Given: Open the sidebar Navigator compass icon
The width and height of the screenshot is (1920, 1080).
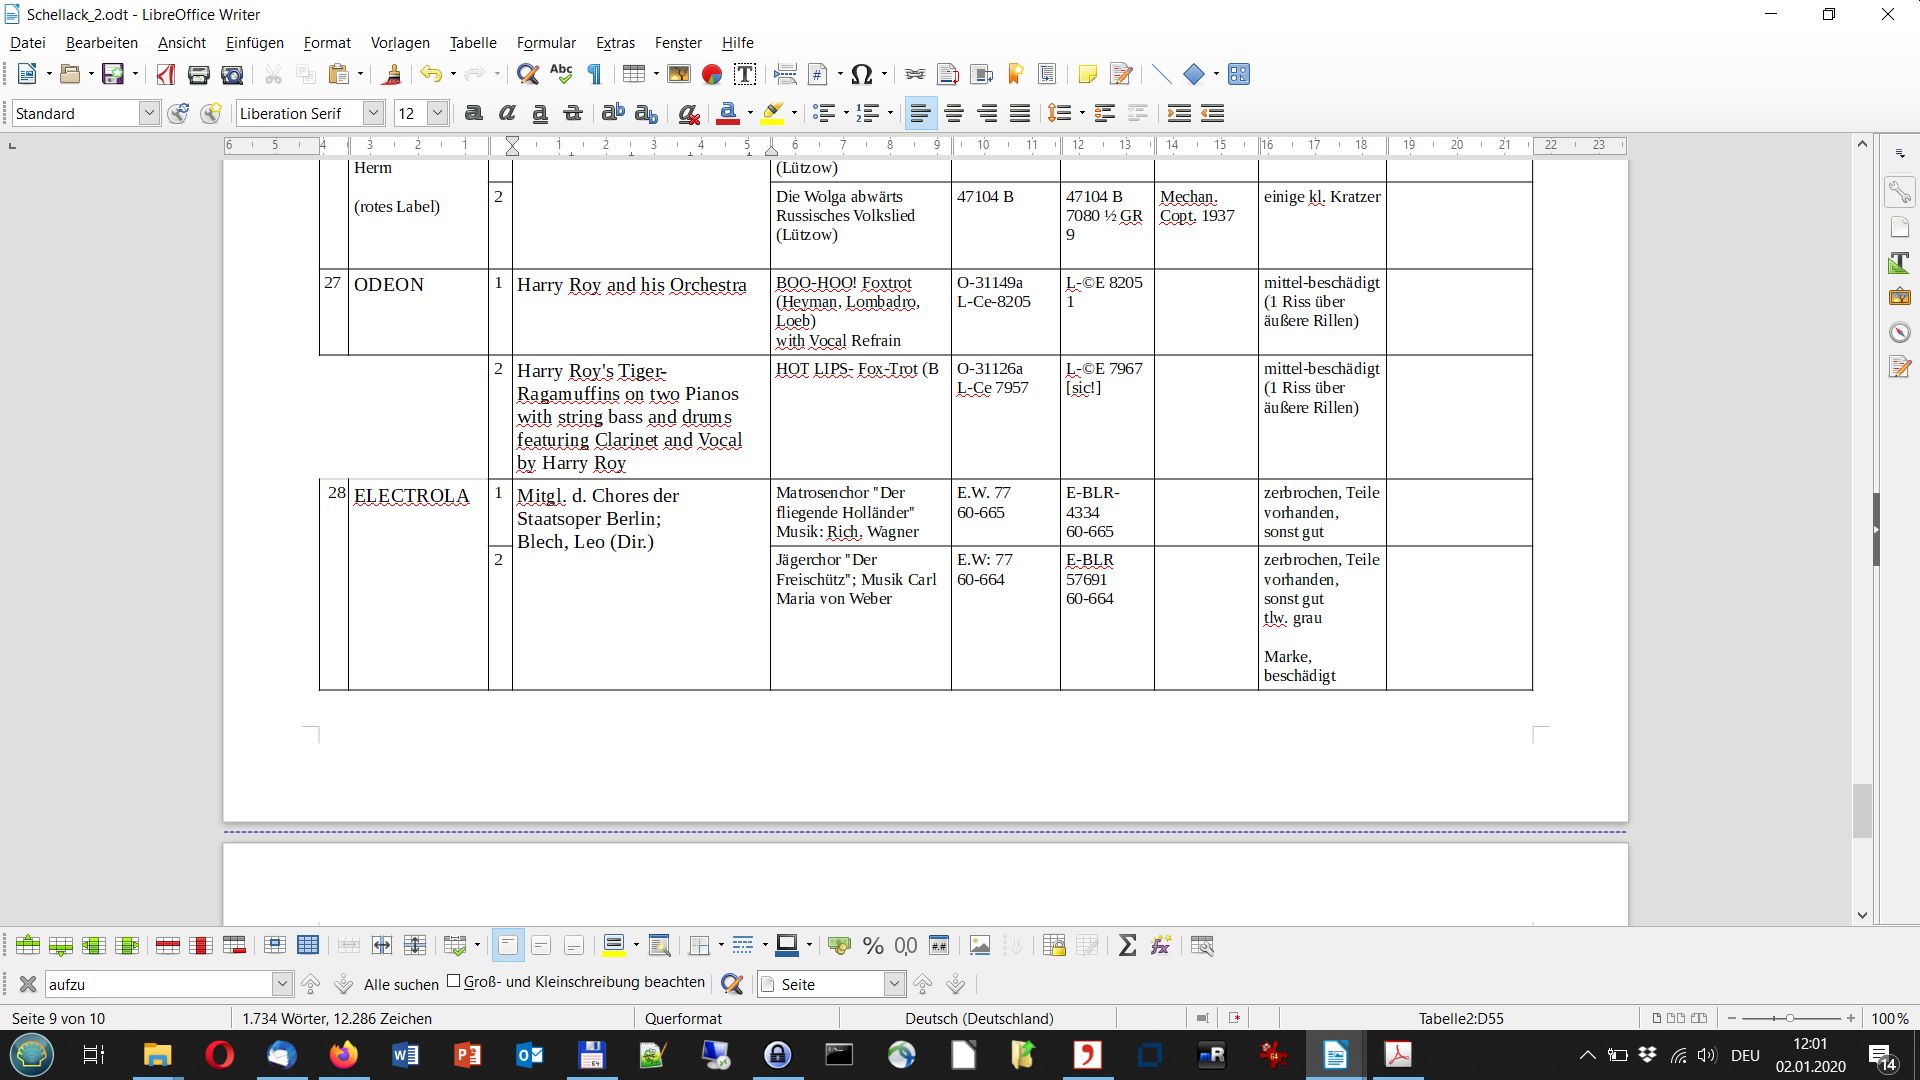Looking at the screenshot, I should 1900,332.
